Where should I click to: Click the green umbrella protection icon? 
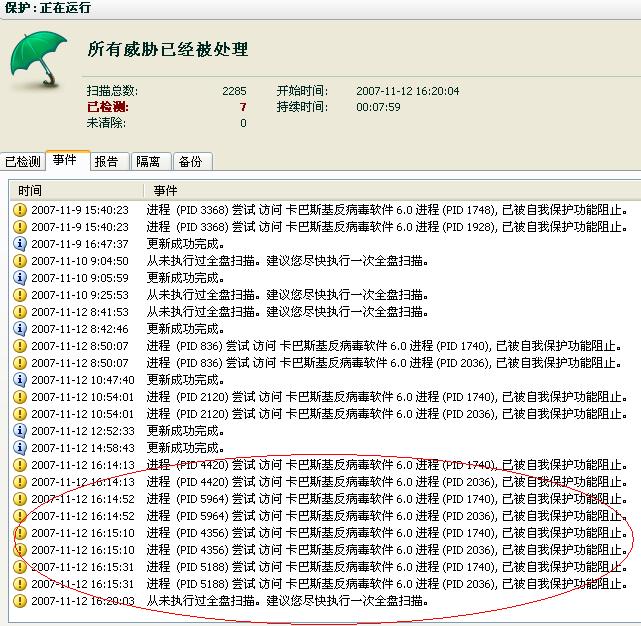38,59
